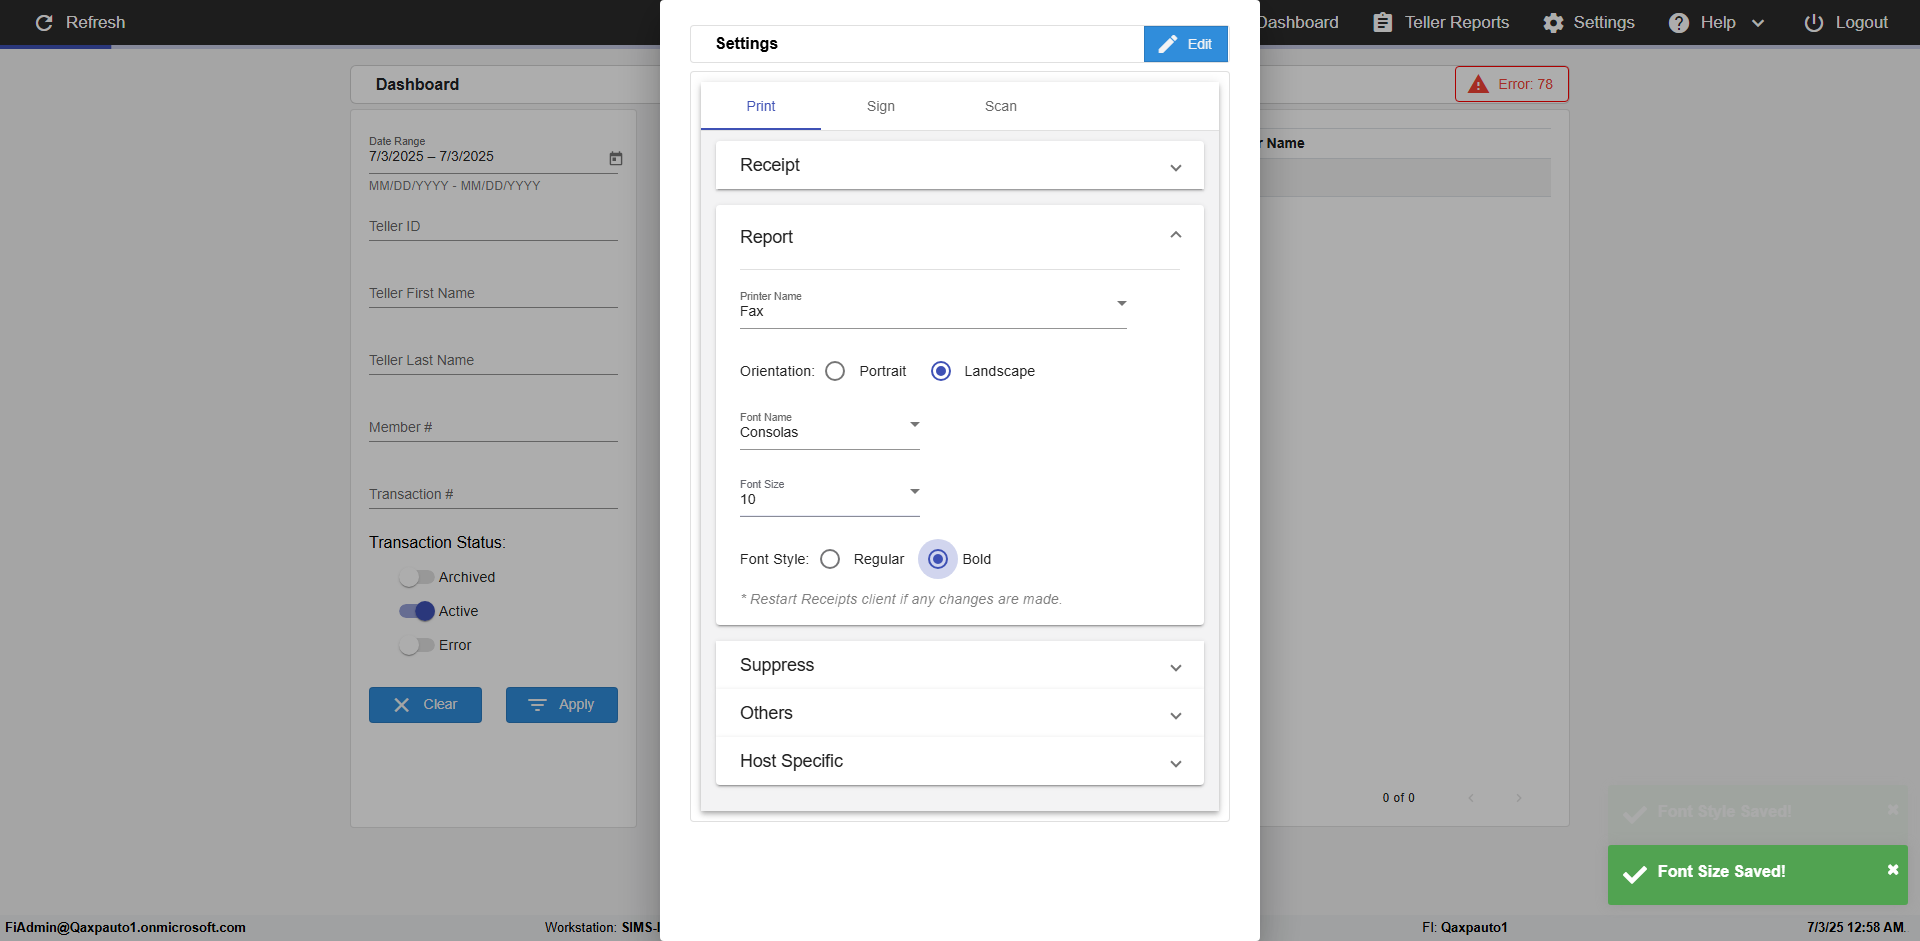Click the '7/3/25 12:58 AM' timestamp
The image size is (1920, 941).
click(x=1855, y=927)
